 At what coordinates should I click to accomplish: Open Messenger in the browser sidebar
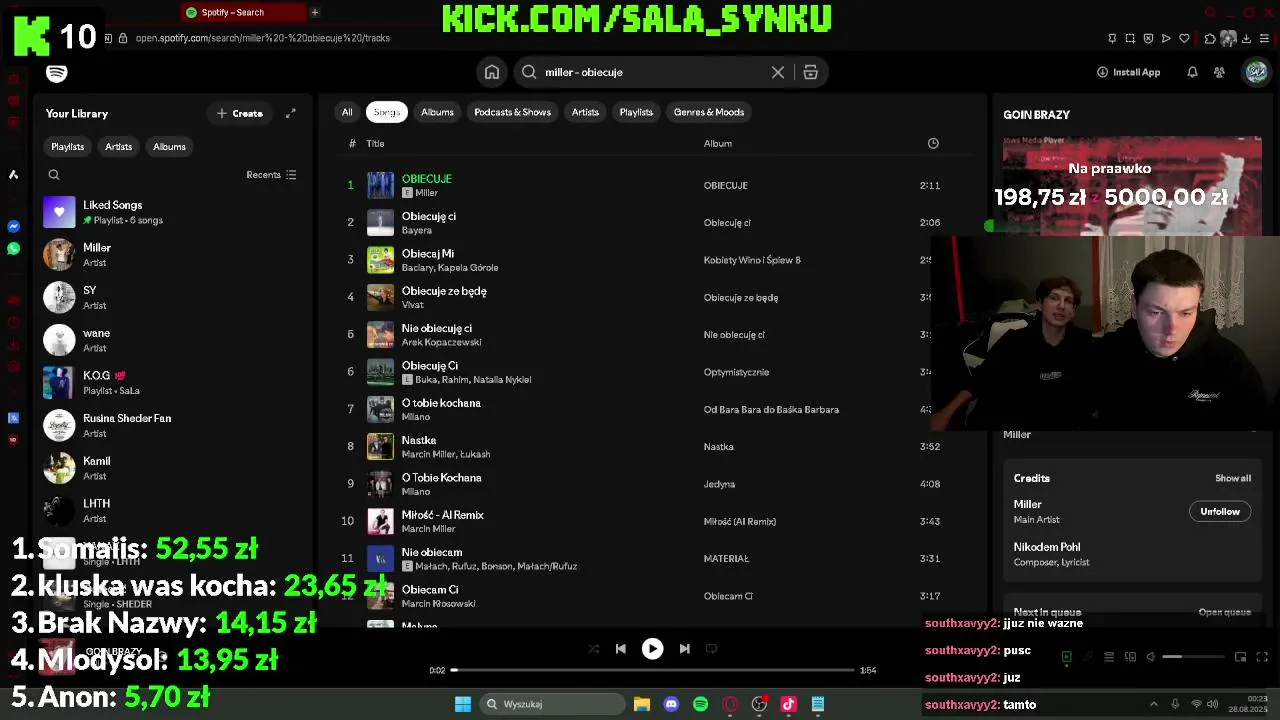(13, 227)
